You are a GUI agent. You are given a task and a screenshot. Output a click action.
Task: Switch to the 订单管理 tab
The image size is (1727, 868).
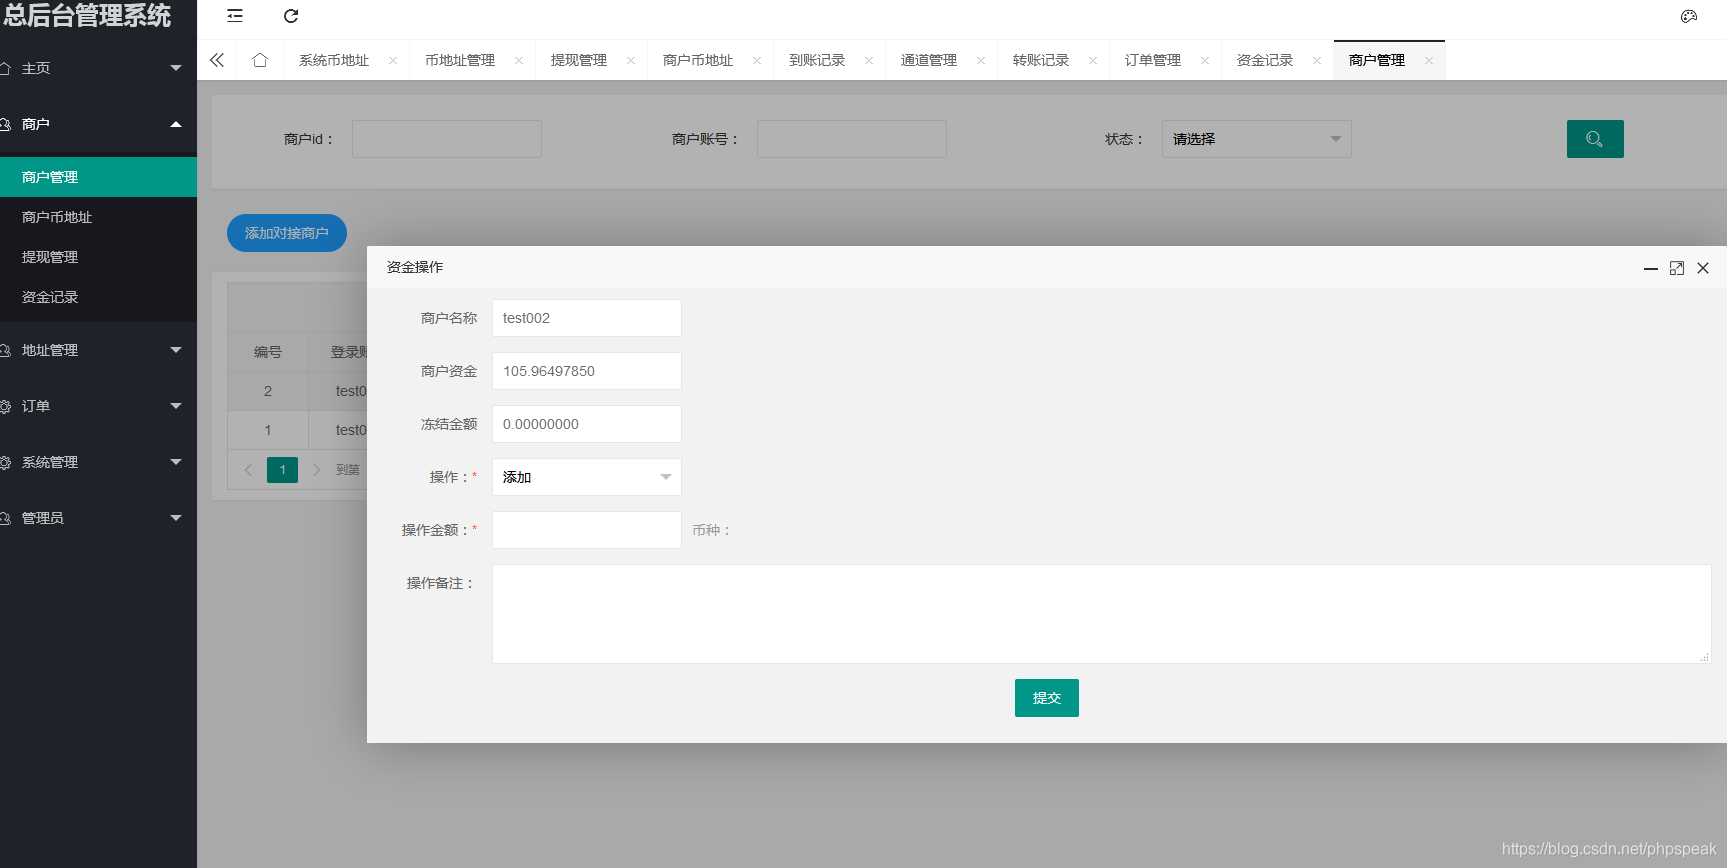[1153, 61]
